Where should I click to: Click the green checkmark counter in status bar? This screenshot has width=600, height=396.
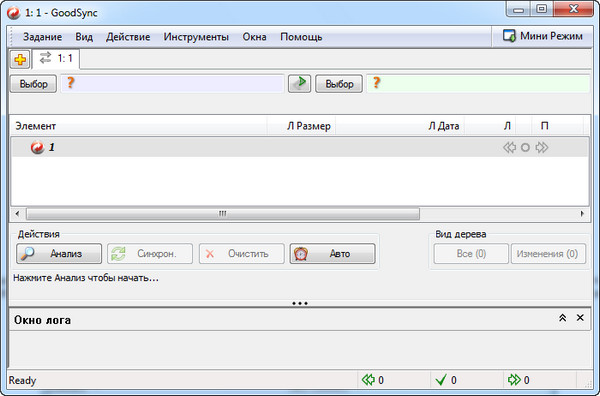point(446,380)
